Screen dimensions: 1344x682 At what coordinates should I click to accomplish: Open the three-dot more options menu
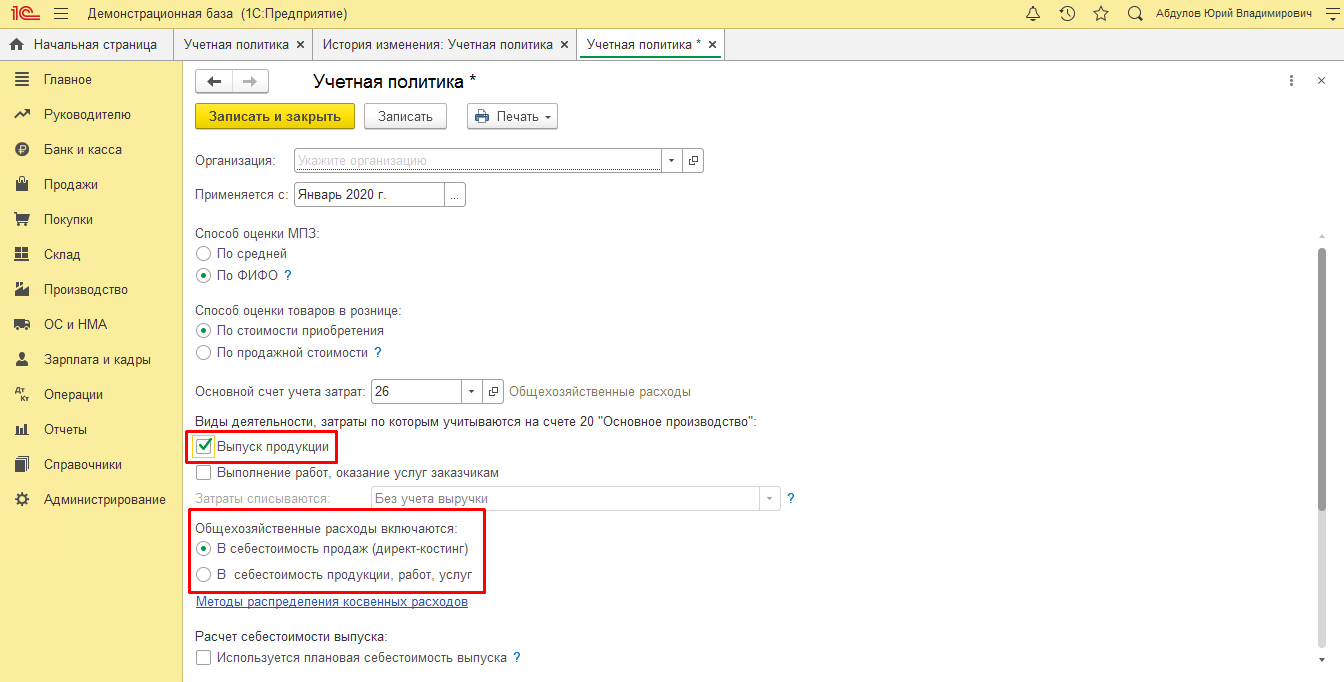(1292, 81)
